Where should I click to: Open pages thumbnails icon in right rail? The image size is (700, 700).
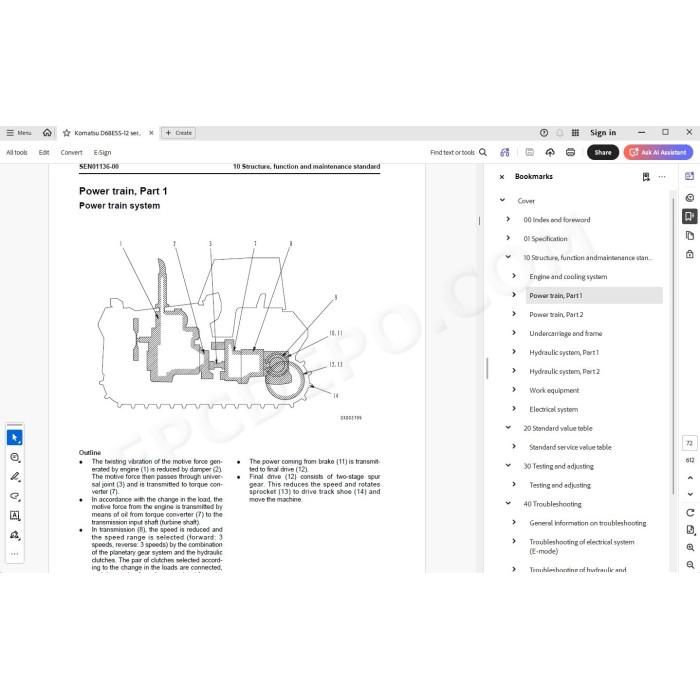point(690,235)
